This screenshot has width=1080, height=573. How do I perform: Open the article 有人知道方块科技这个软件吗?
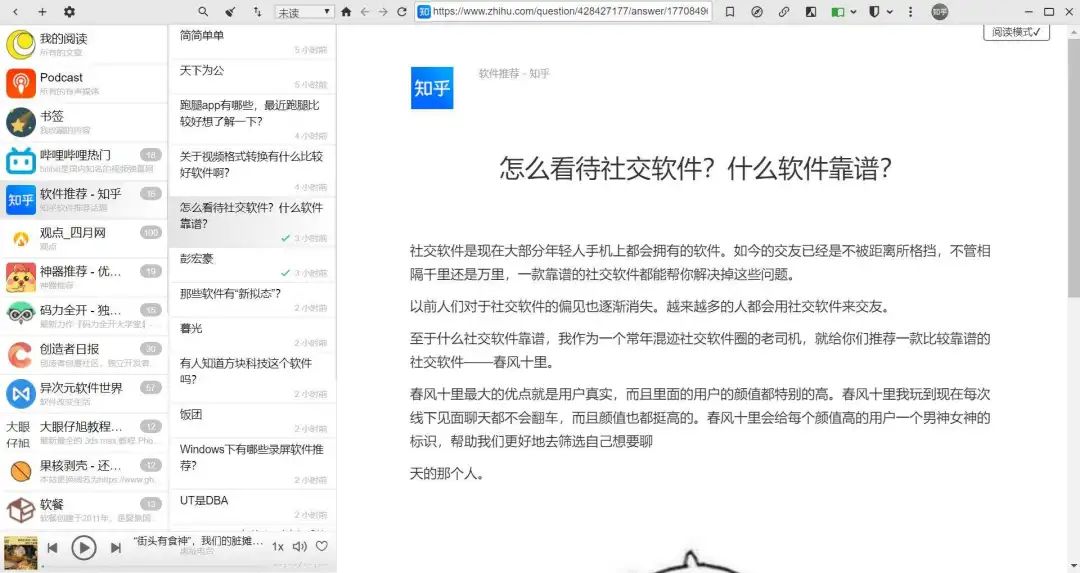(x=252, y=377)
